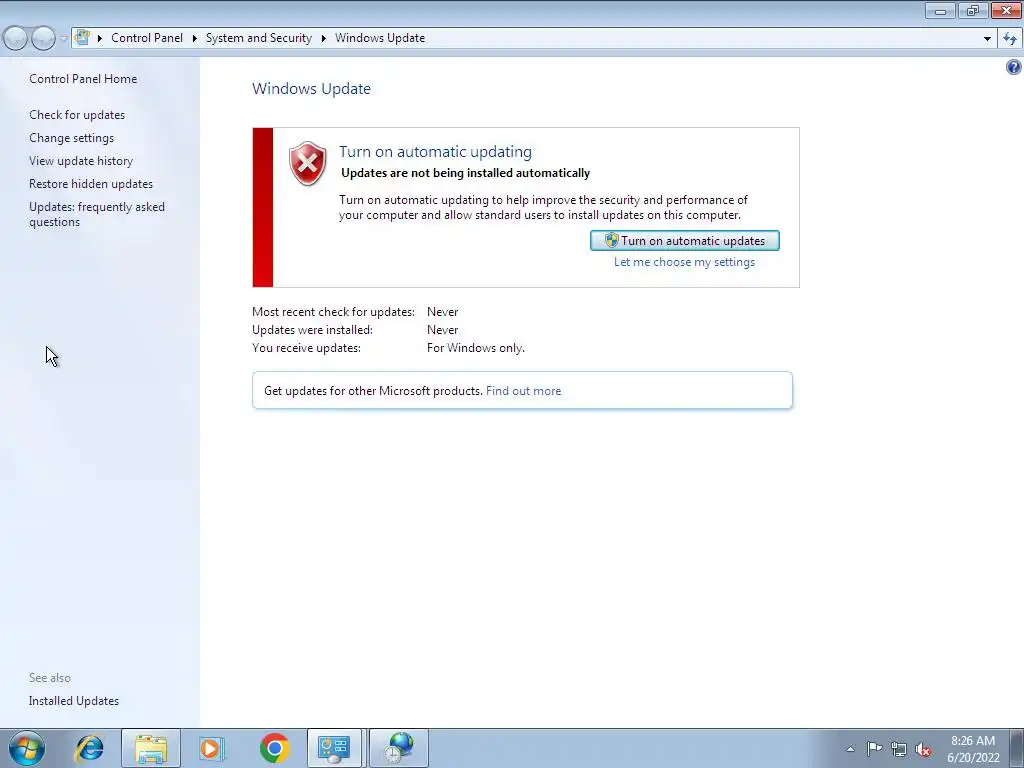Click 'Turn on automatic updating' heading
The image size is (1024, 768).
pyautogui.click(x=435, y=152)
